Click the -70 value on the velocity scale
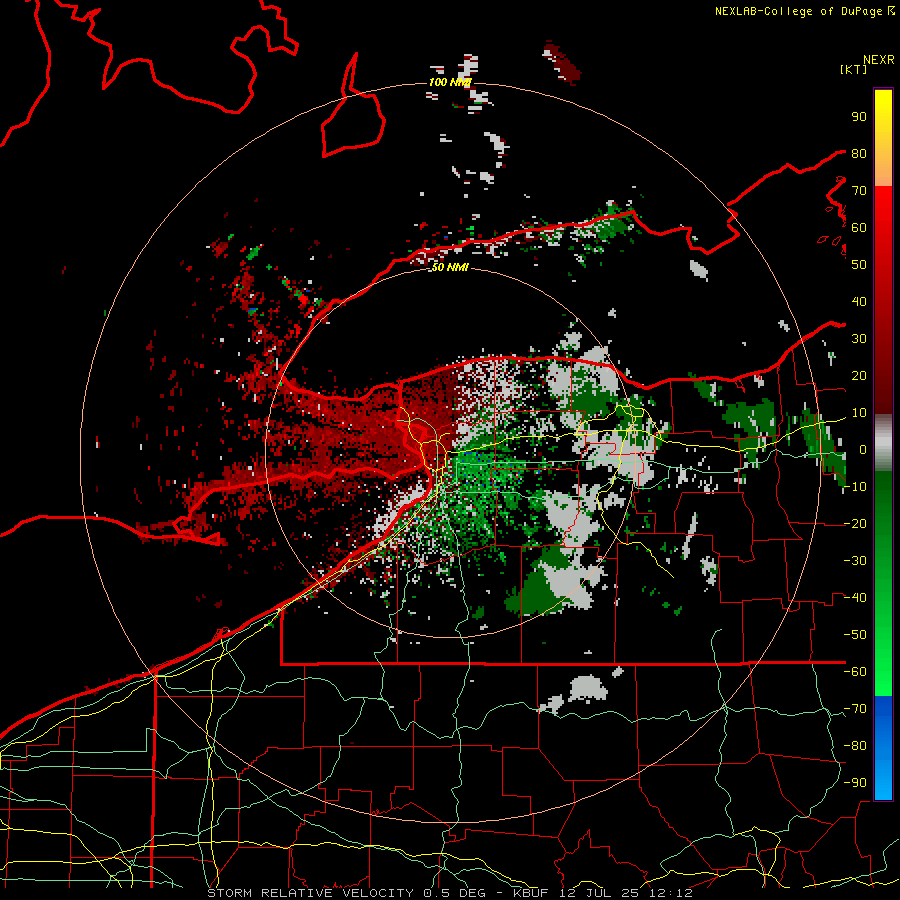The height and width of the screenshot is (900, 900). [x=855, y=708]
